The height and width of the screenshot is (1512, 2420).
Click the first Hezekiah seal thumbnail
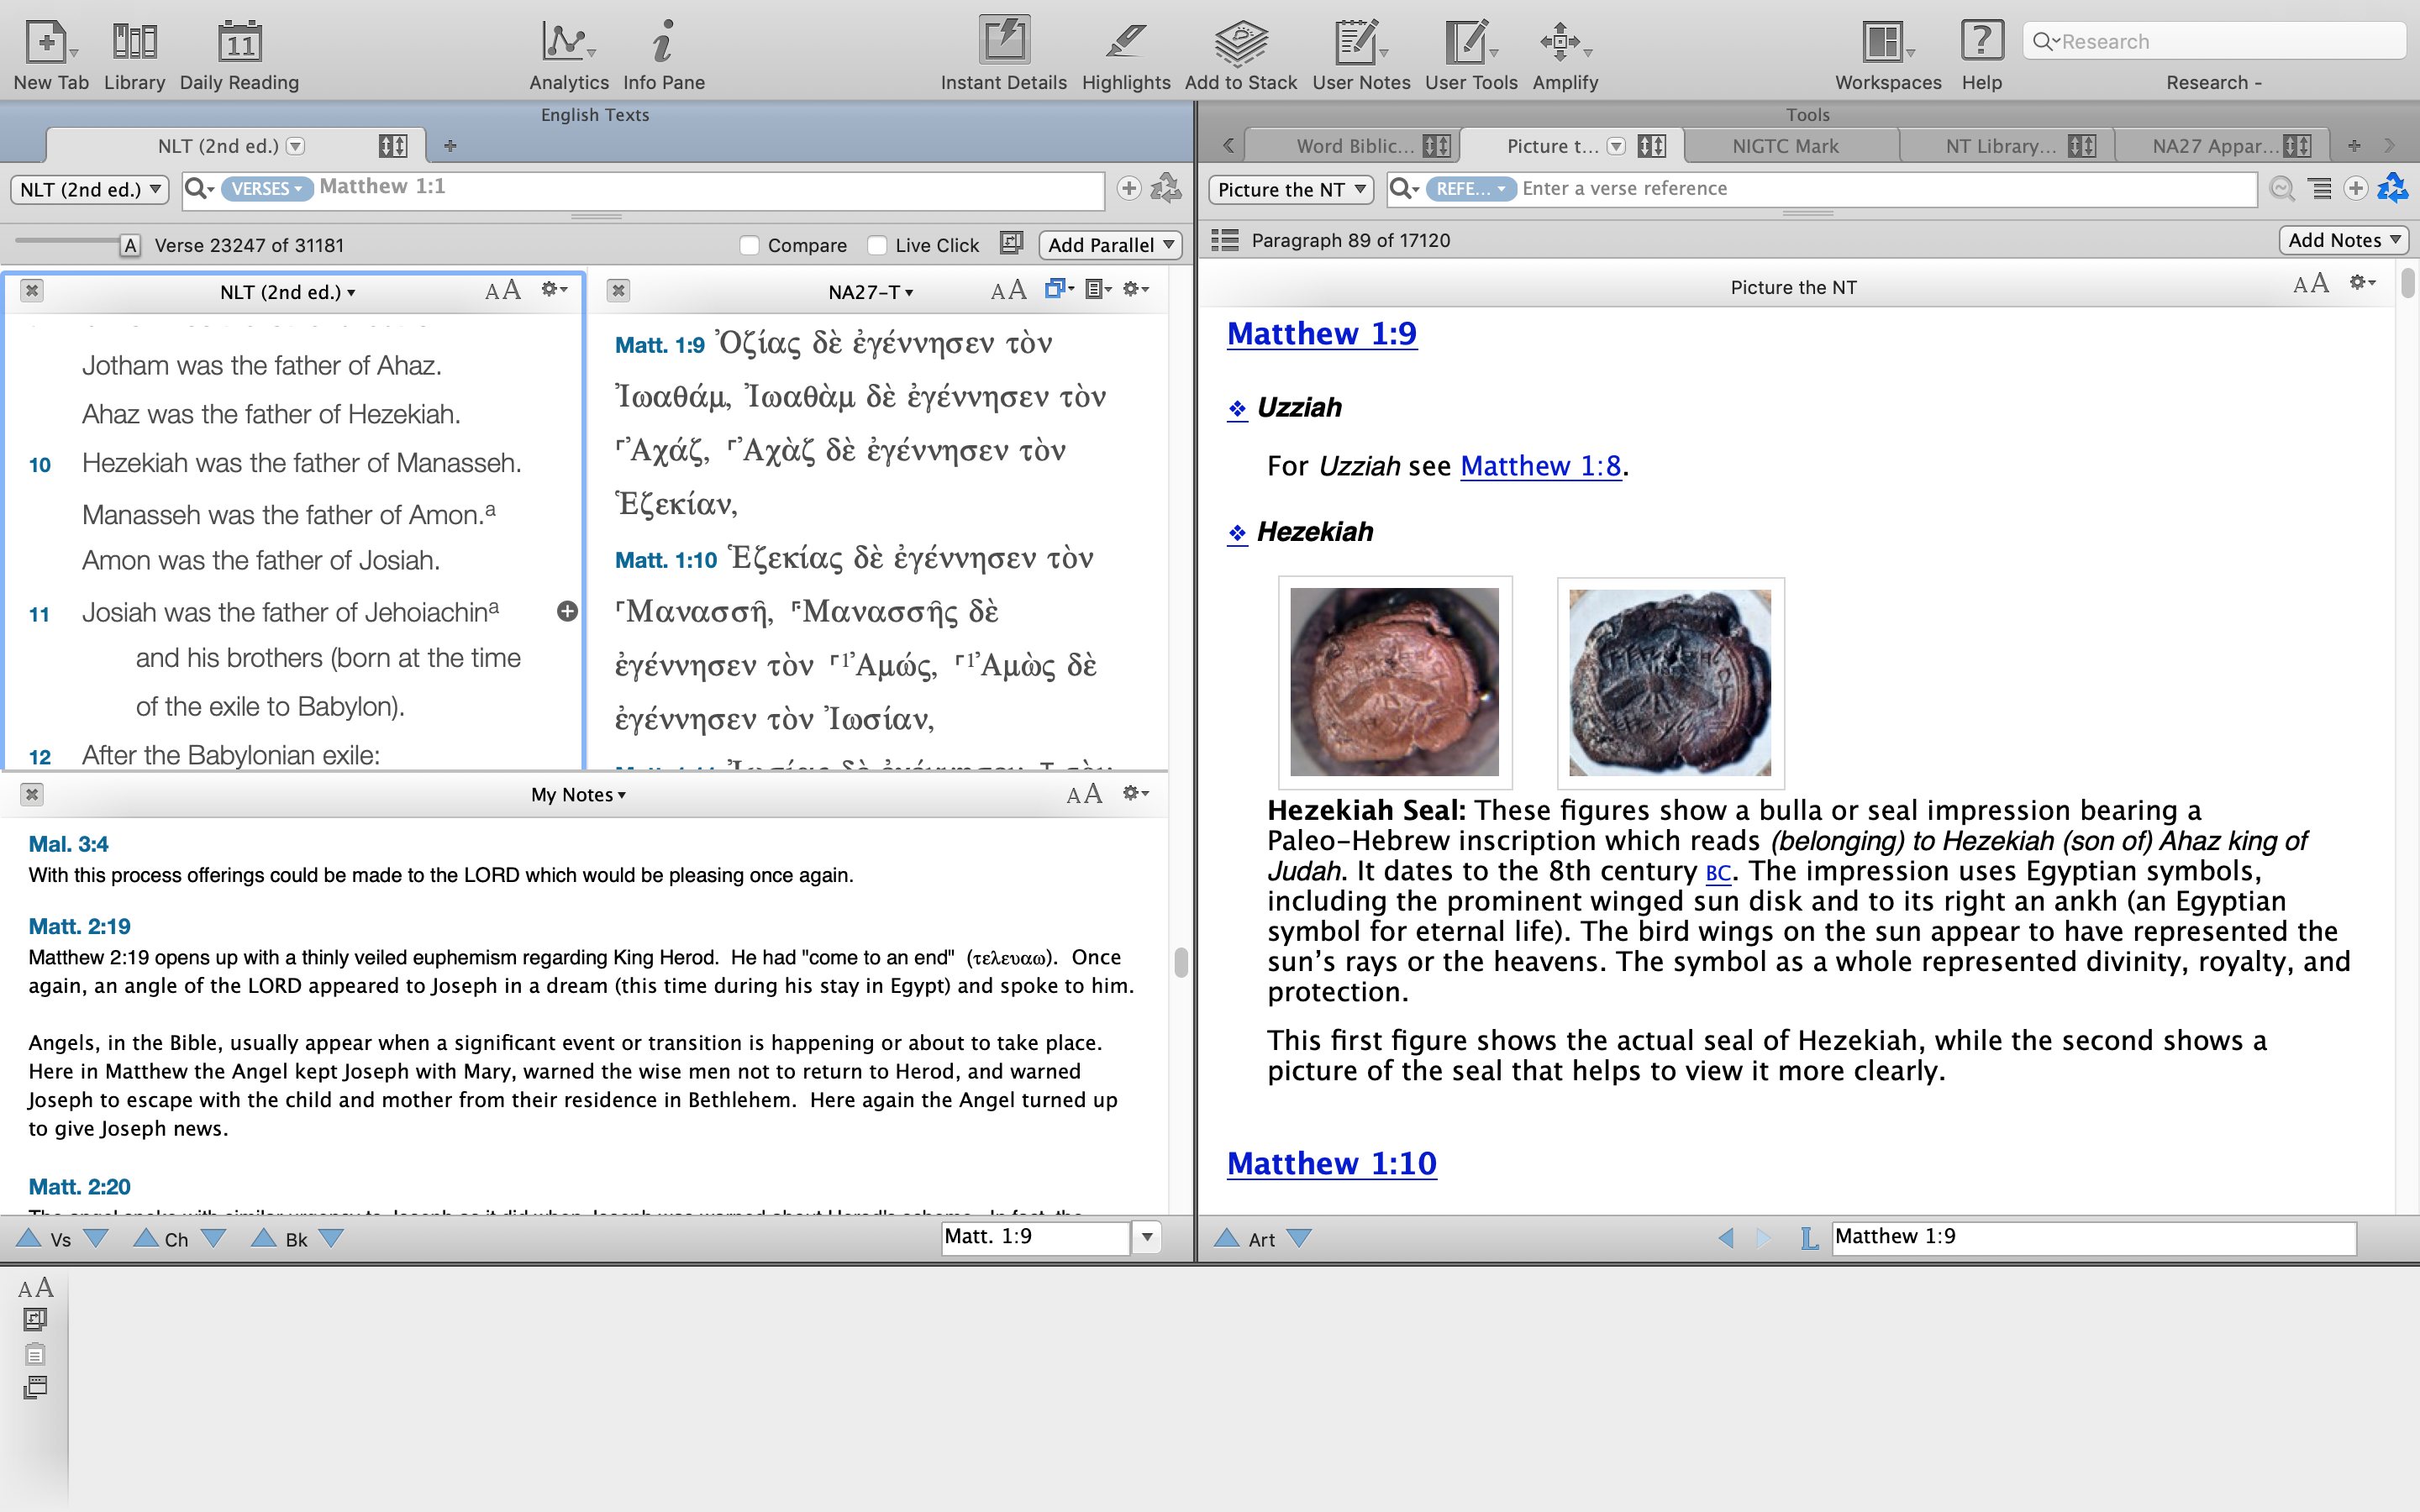pos(1394,682)
